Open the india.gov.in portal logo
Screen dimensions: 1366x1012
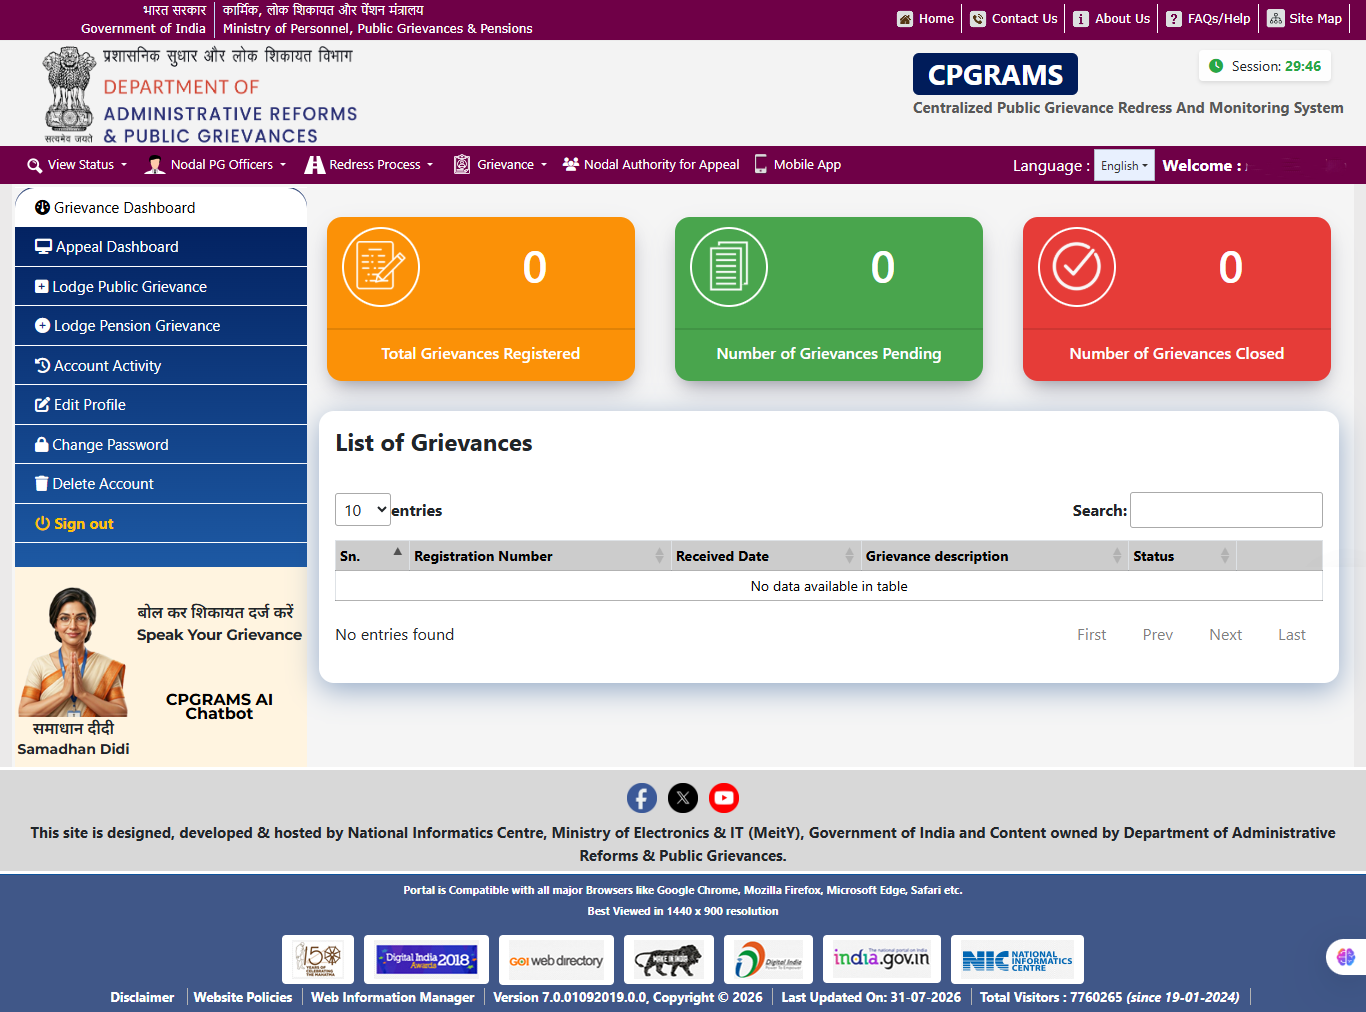(881, 960)
